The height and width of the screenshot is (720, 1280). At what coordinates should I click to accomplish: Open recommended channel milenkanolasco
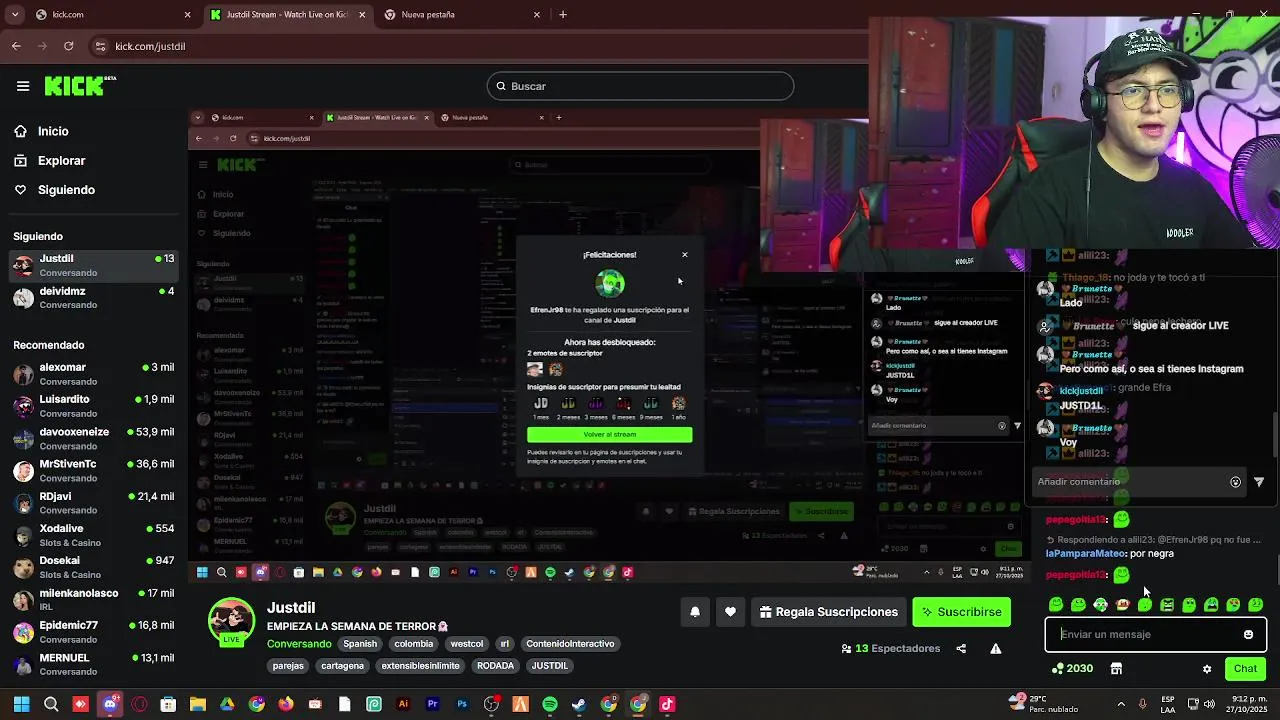pyautogui.click(x=94, y=599)
